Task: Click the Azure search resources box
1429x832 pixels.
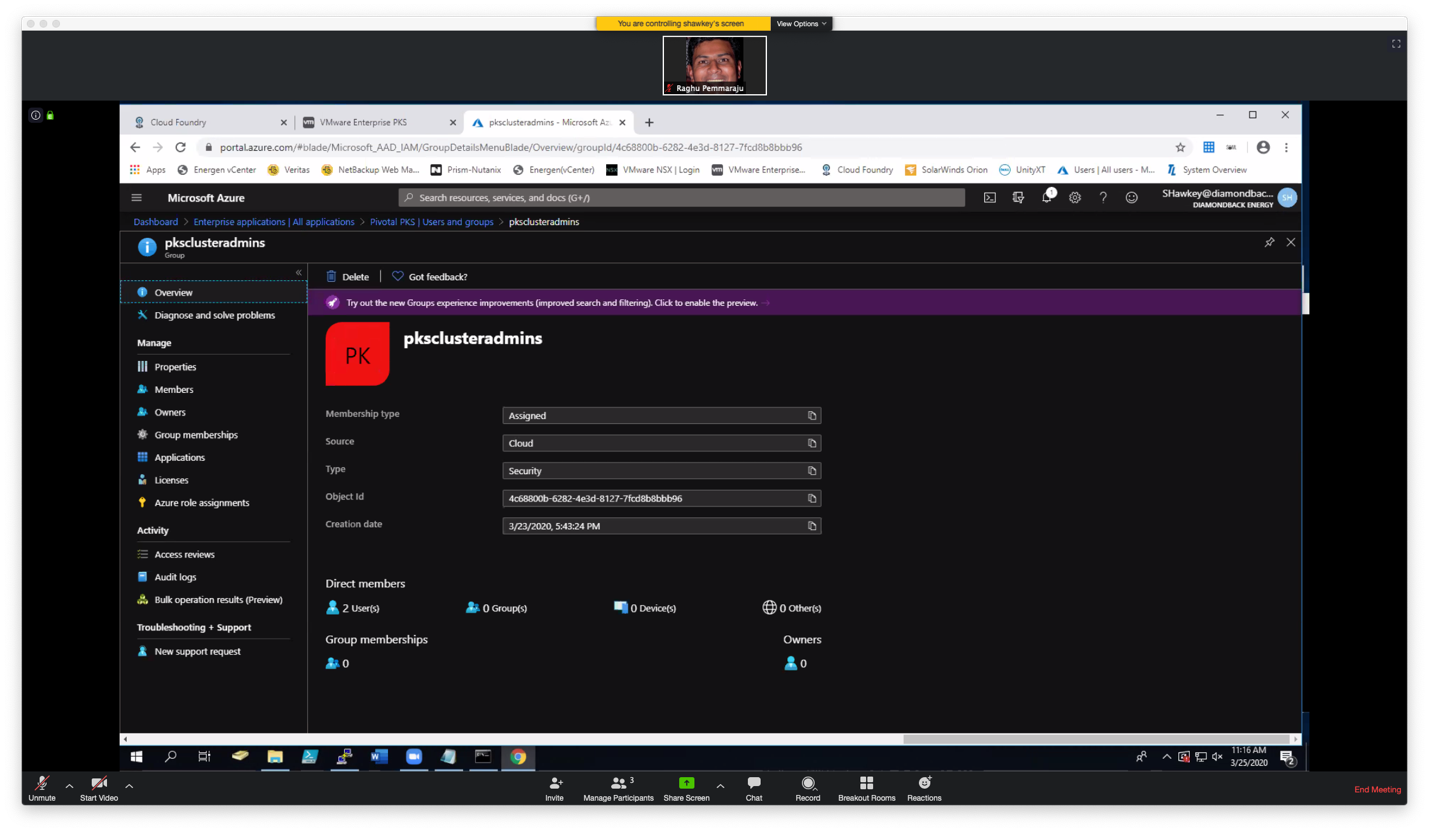Action: 681,198
